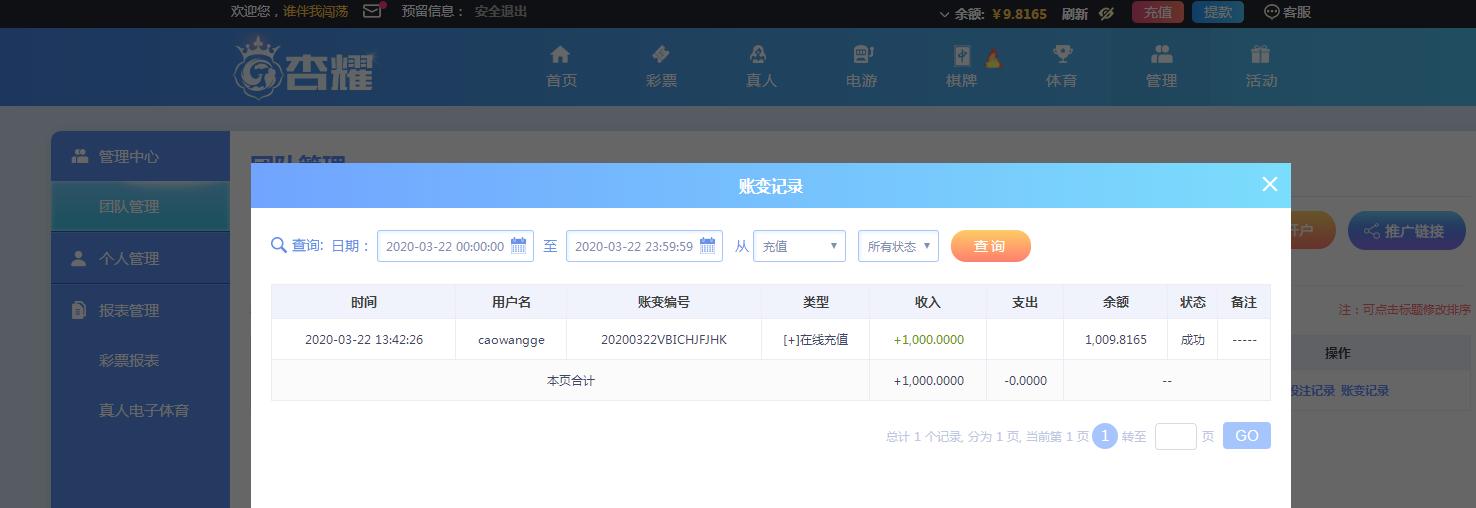Open the 体育 trophy icon

click(x=1062, y=54)
